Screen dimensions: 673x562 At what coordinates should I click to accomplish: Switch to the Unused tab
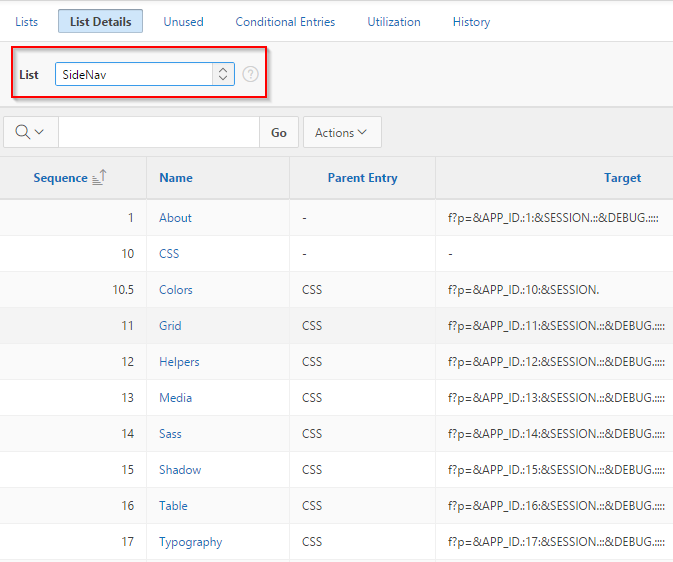point(183,22)
